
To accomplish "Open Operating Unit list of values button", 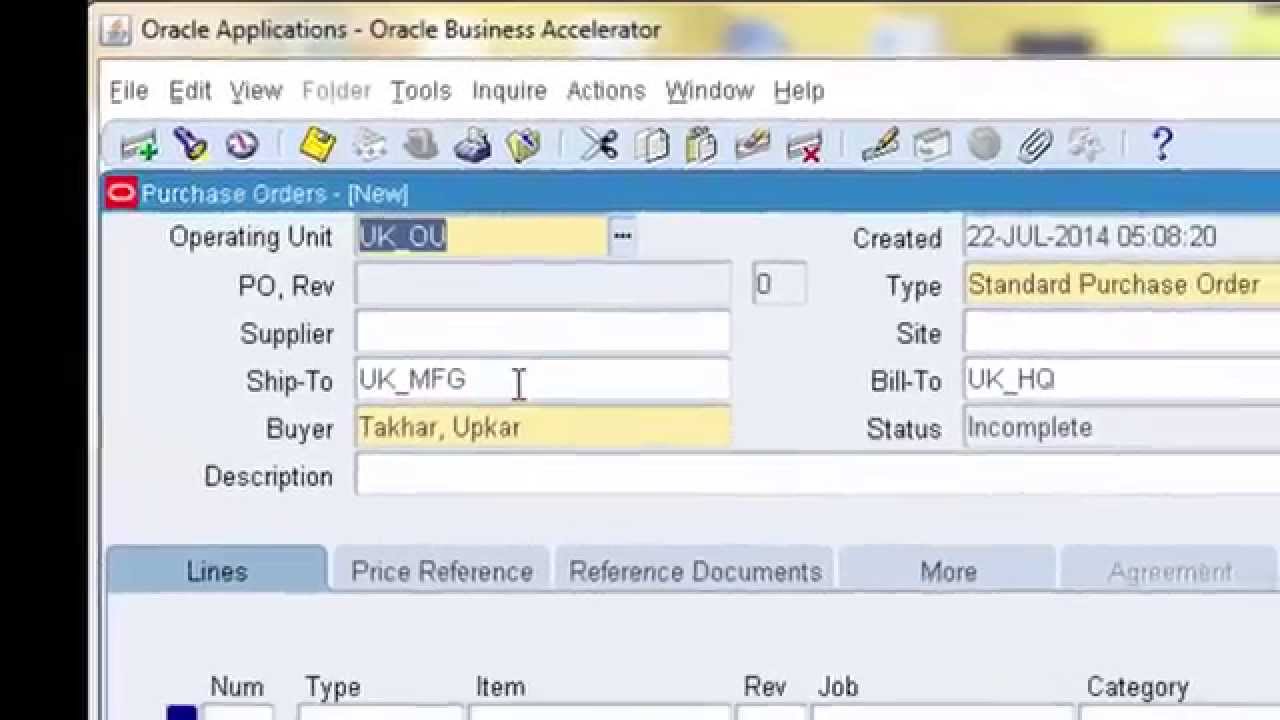I will point(622,236).
